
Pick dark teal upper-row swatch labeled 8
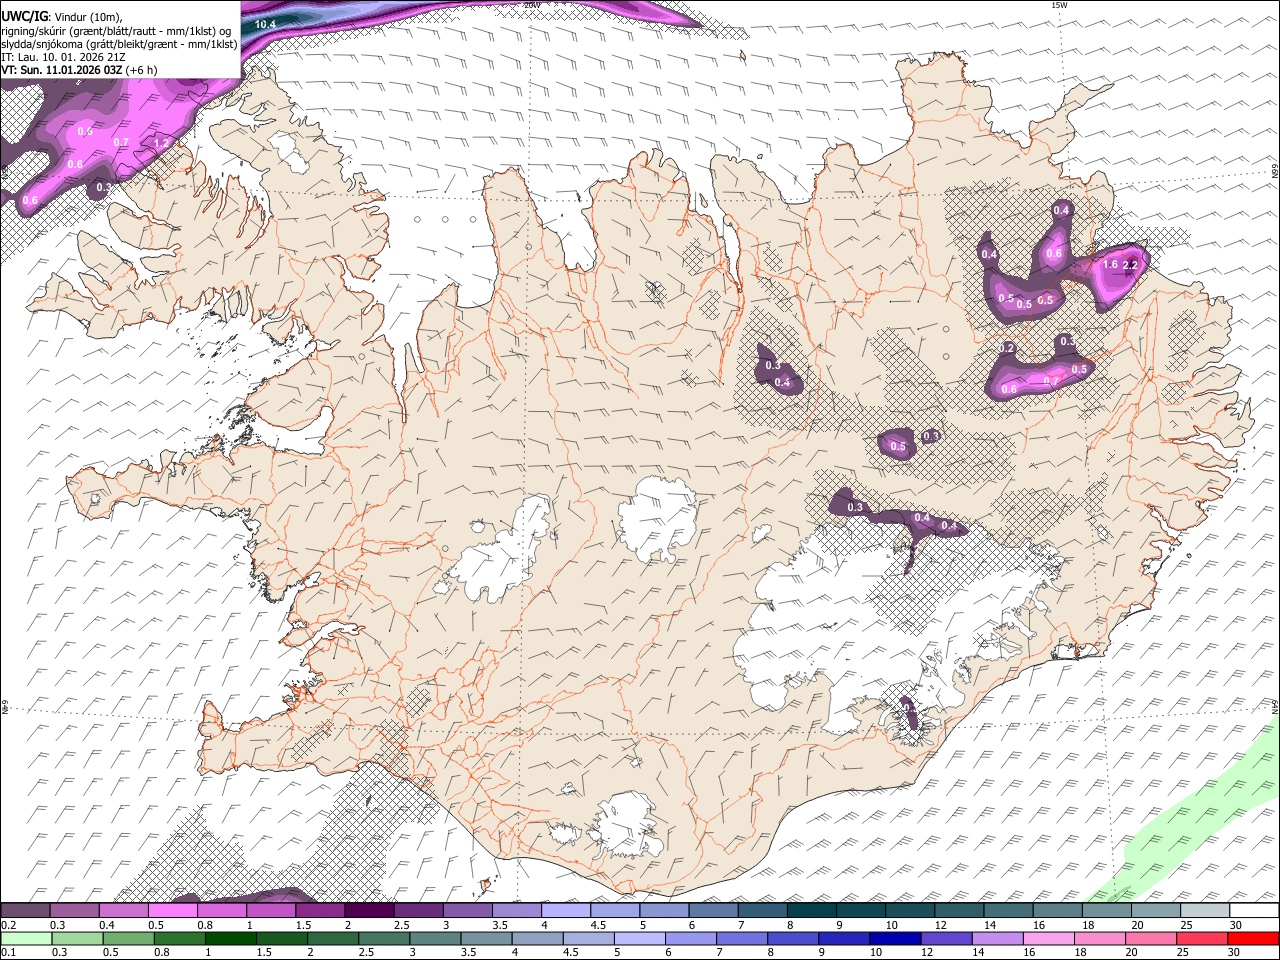tap(812, 911)
